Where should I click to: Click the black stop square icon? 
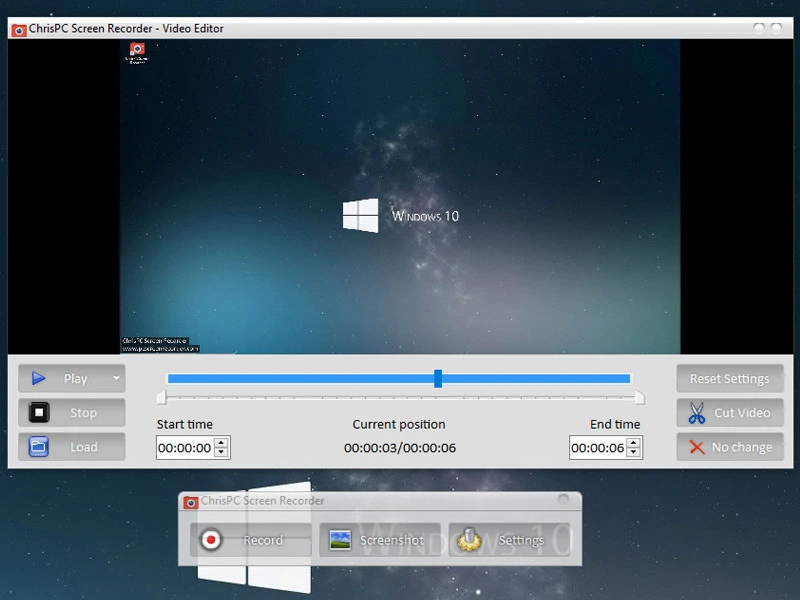(39, 412)
